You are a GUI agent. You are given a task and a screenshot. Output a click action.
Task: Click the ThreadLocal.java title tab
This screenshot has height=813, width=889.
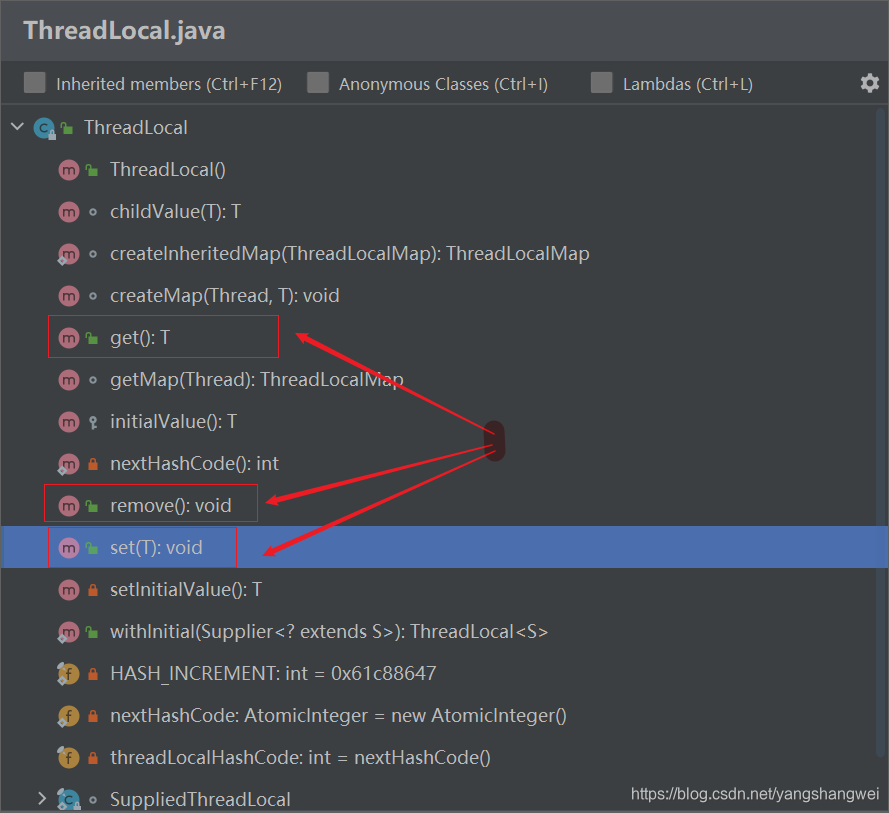[x=123, y=30]
